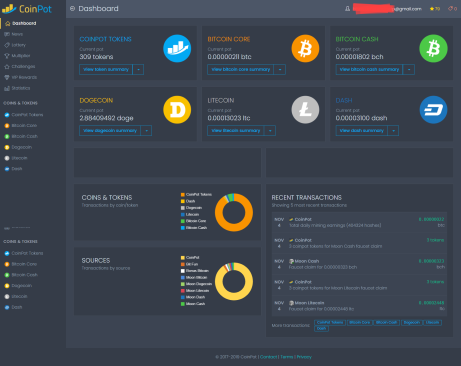
Task: Click the Privacy link in footer
Action: (x=304, y=357)
